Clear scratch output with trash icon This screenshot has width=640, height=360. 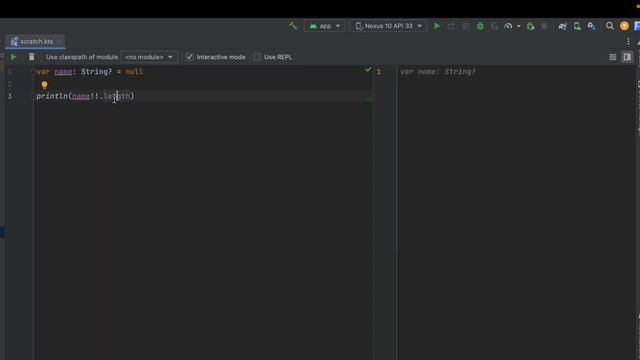pyautogui.click(x=31, y=57)
